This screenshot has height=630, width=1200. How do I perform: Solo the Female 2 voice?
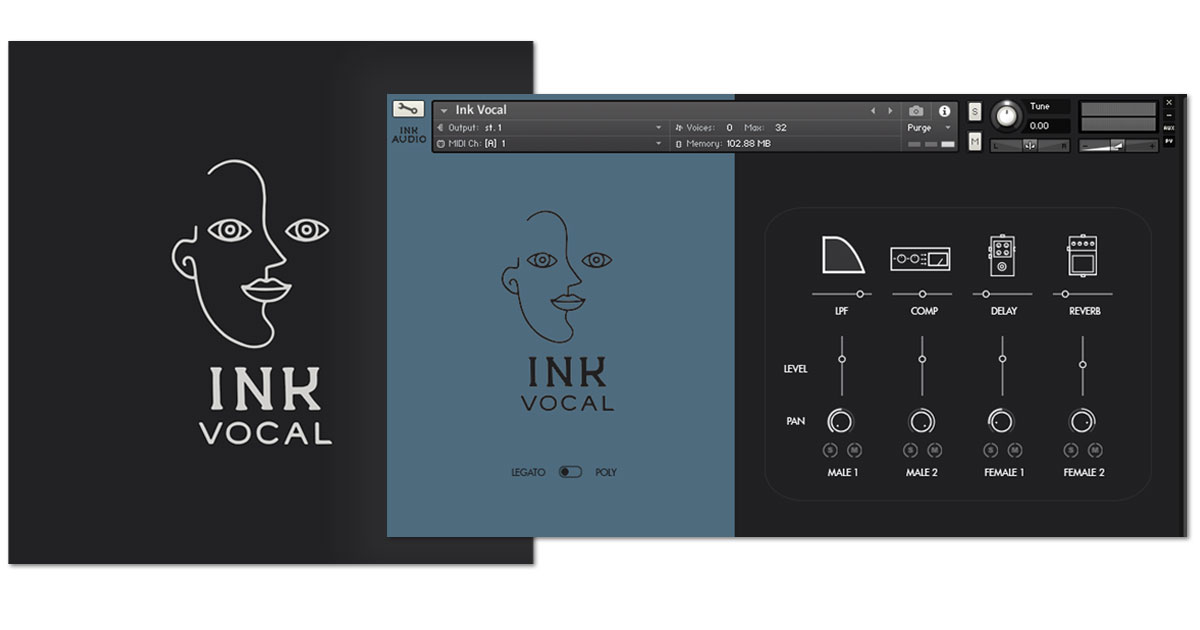pyautogui.click(x=1071, y=450)
